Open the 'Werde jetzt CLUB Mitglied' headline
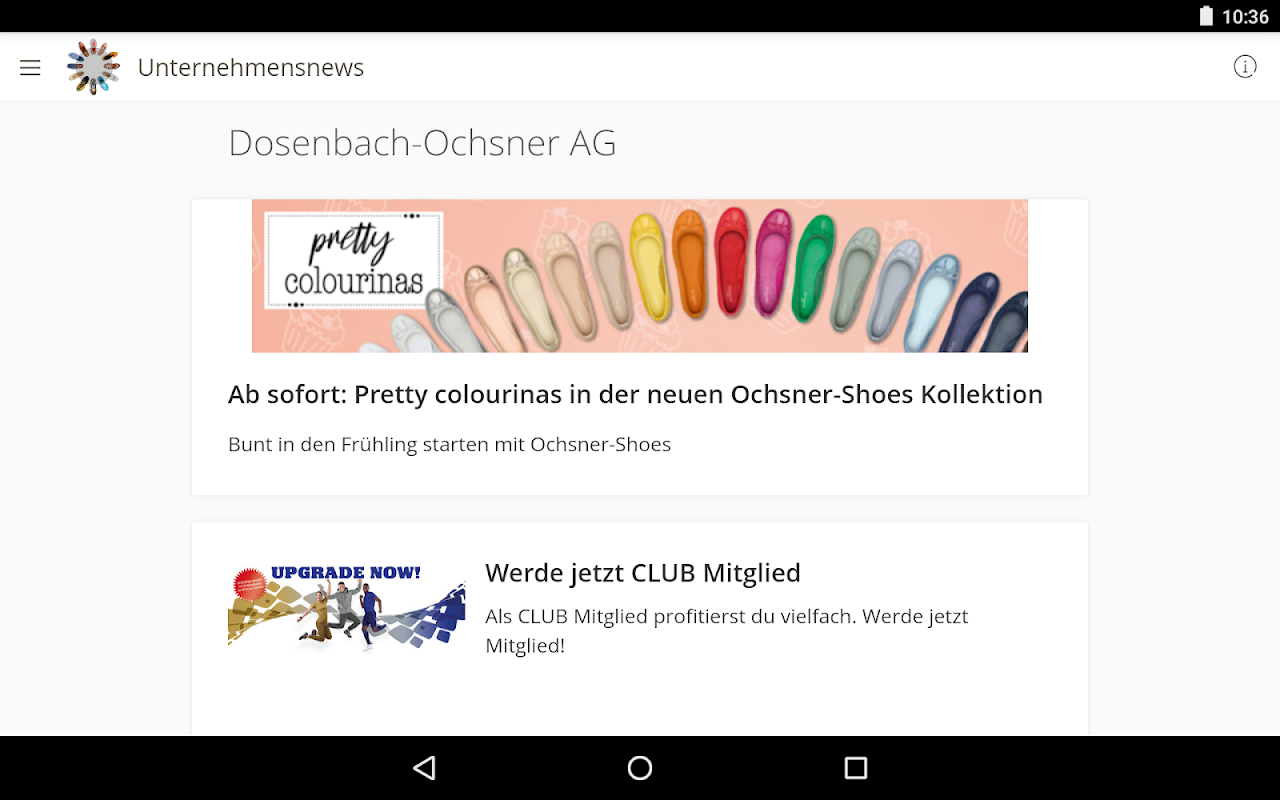The image size is (1280, 800). point(643,573)
